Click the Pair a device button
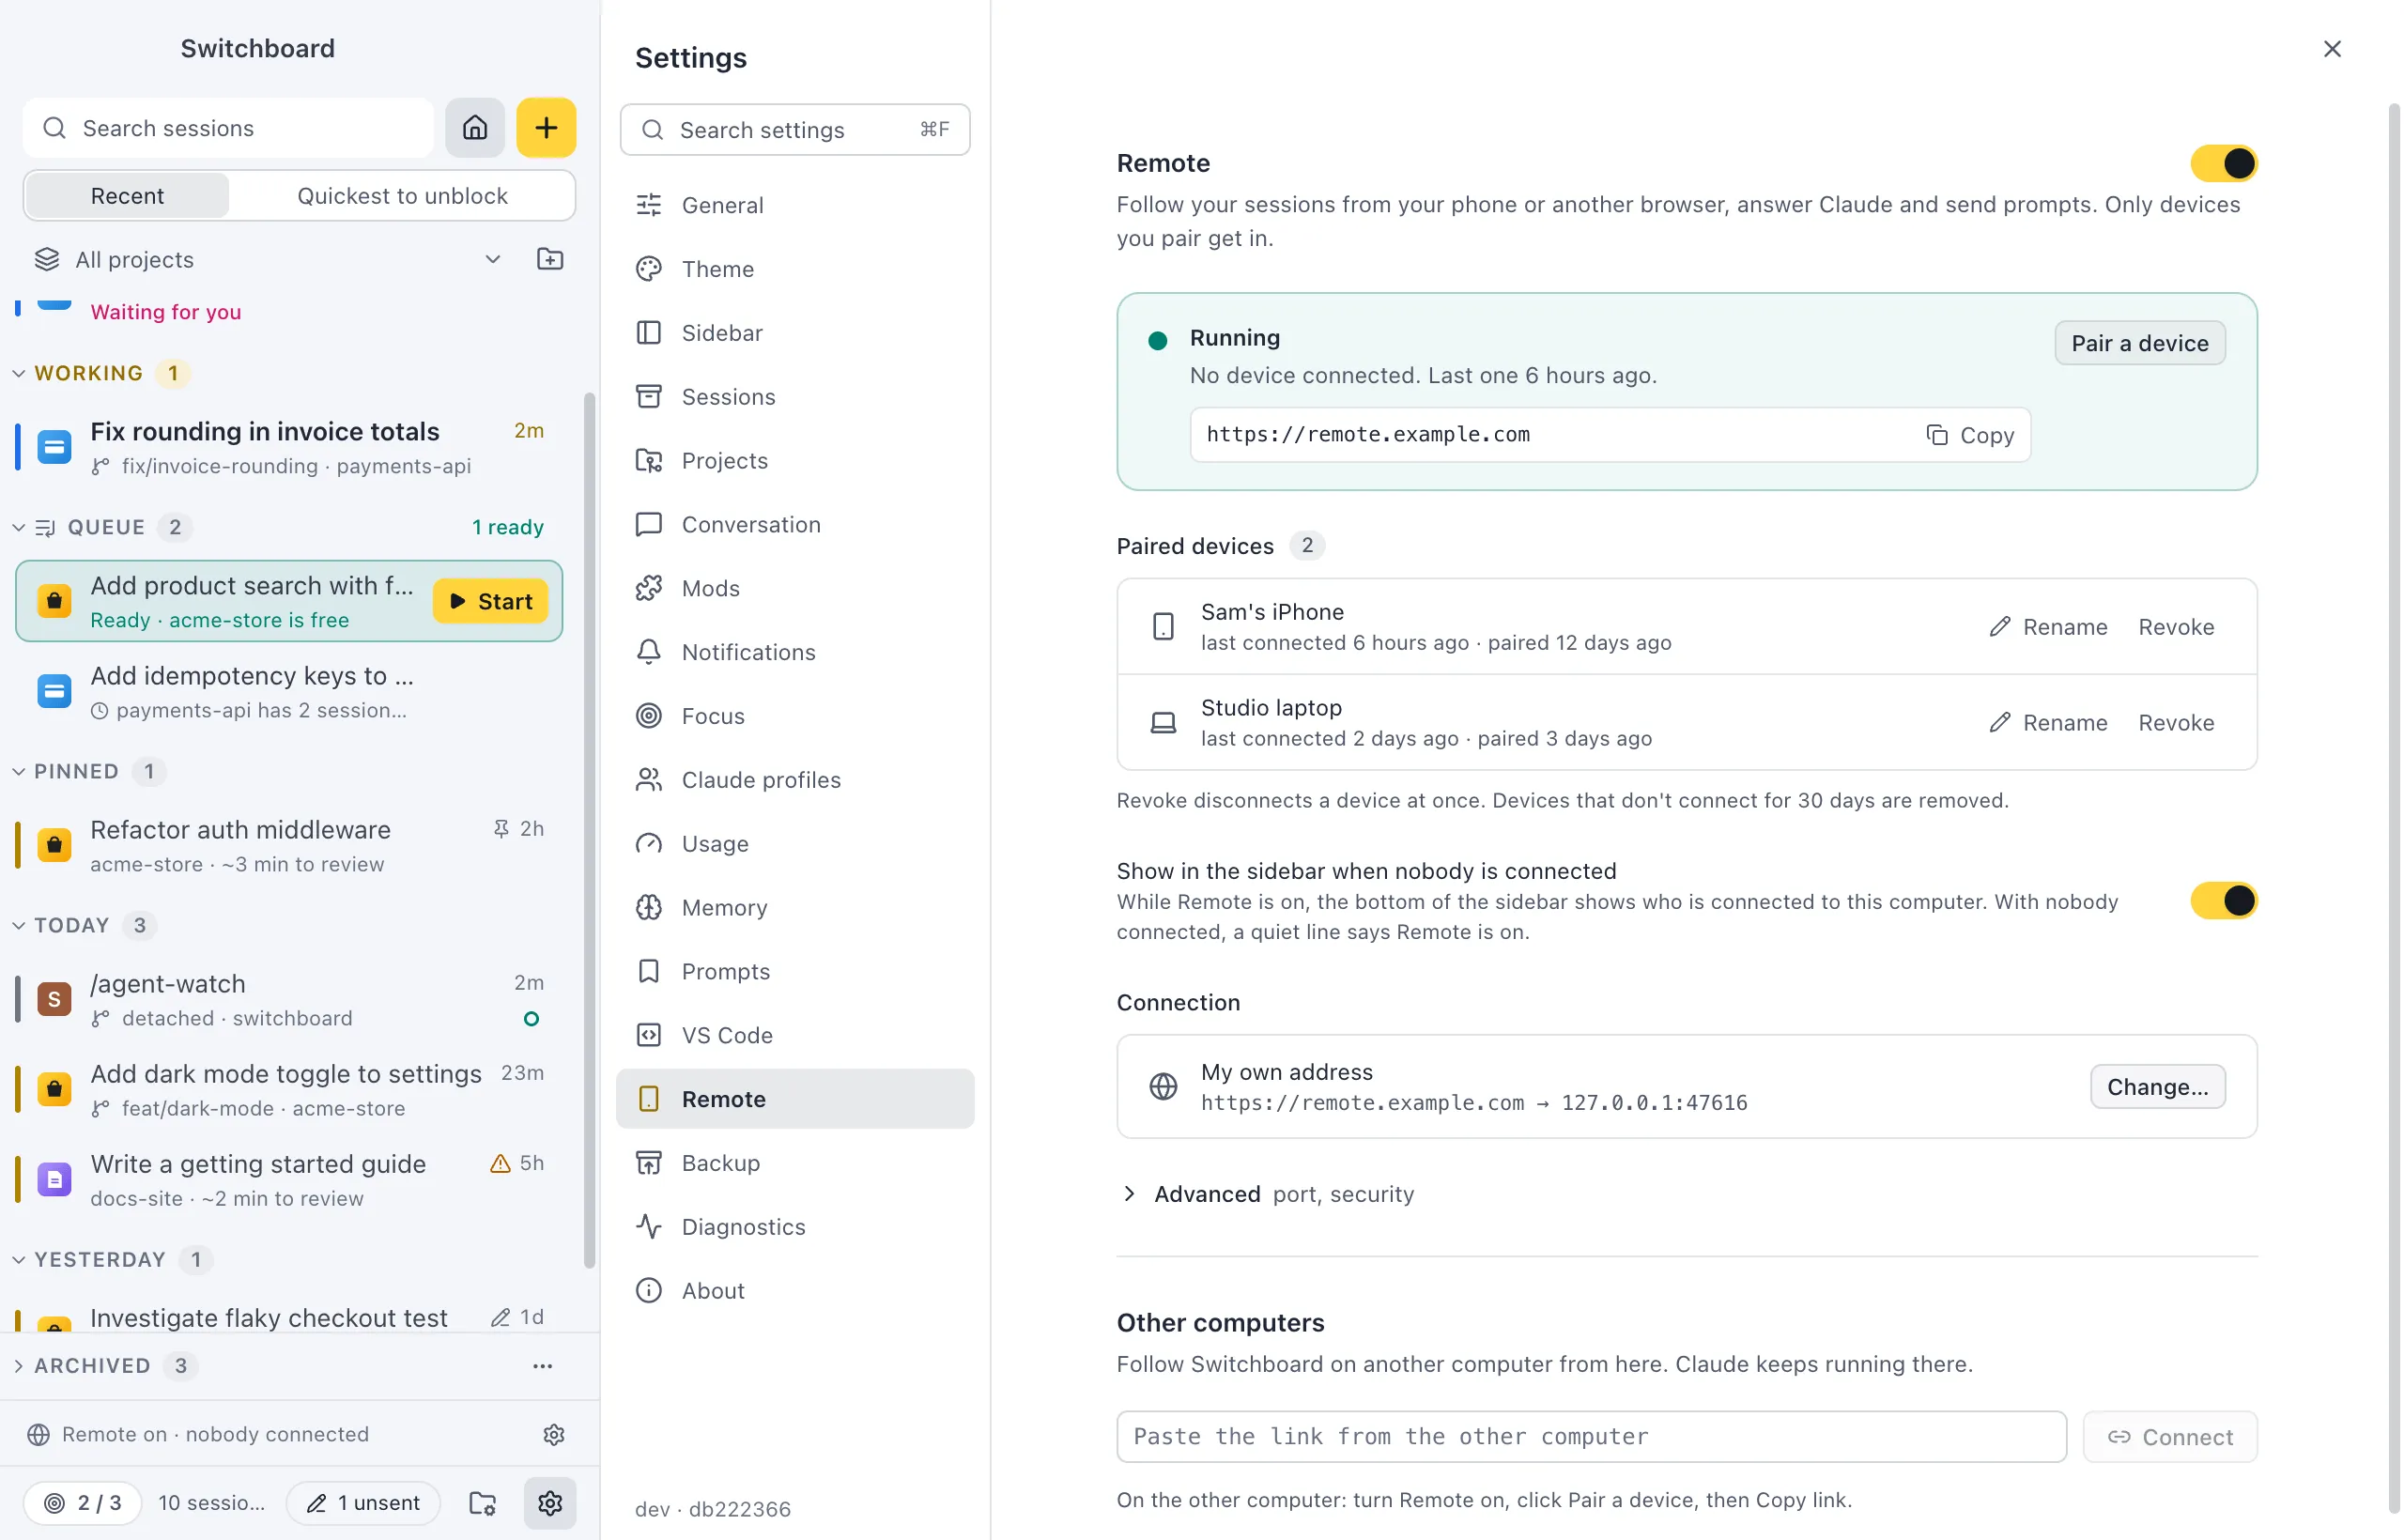Image resolution: width=2404 pixels, height=1540 pixels. (2139, 343)
